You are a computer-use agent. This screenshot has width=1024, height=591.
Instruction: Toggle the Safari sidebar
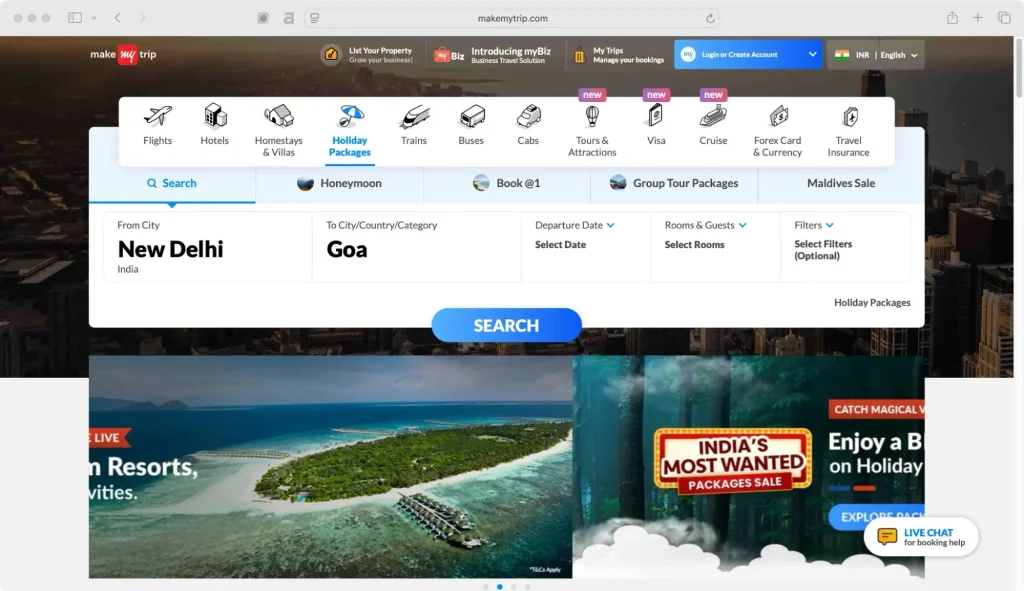tap(75, 18)
